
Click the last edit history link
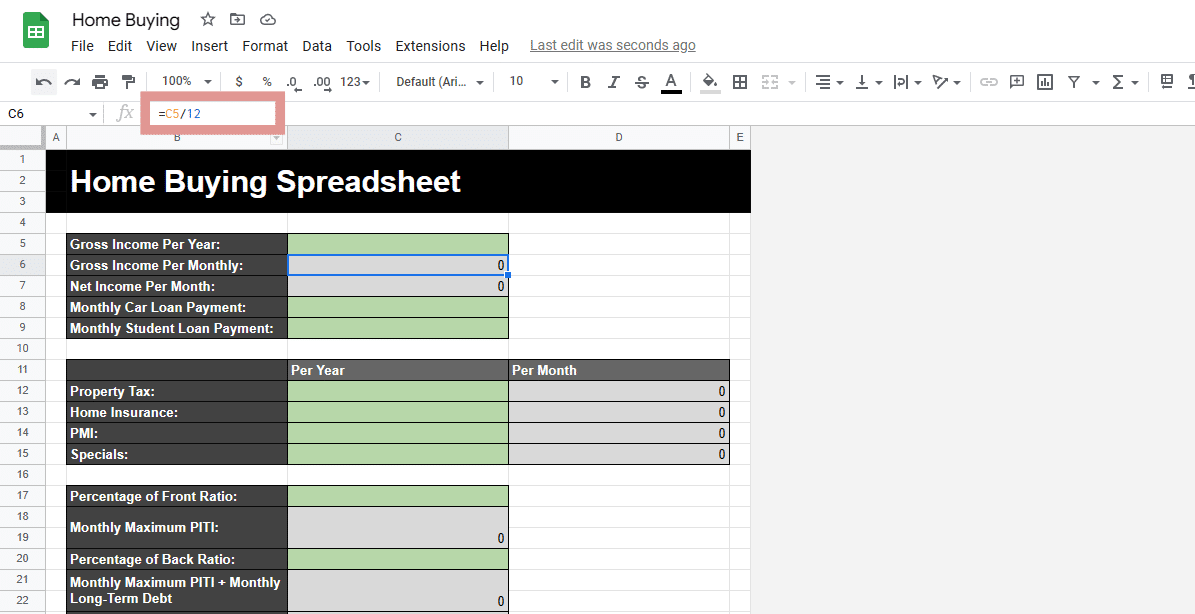(612, 45)
